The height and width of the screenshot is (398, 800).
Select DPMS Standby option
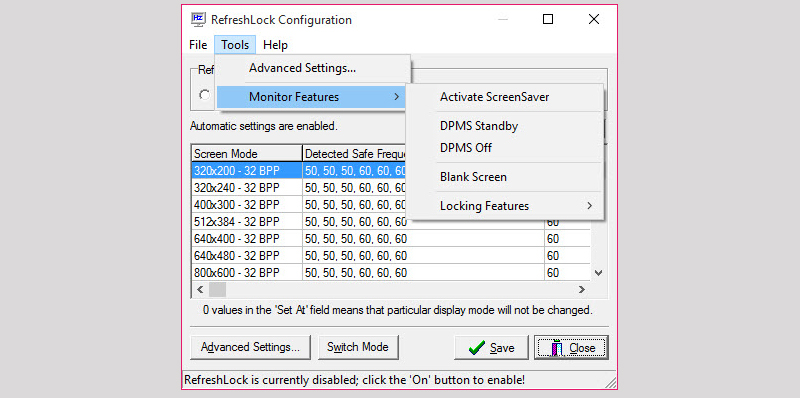(505, 126)
